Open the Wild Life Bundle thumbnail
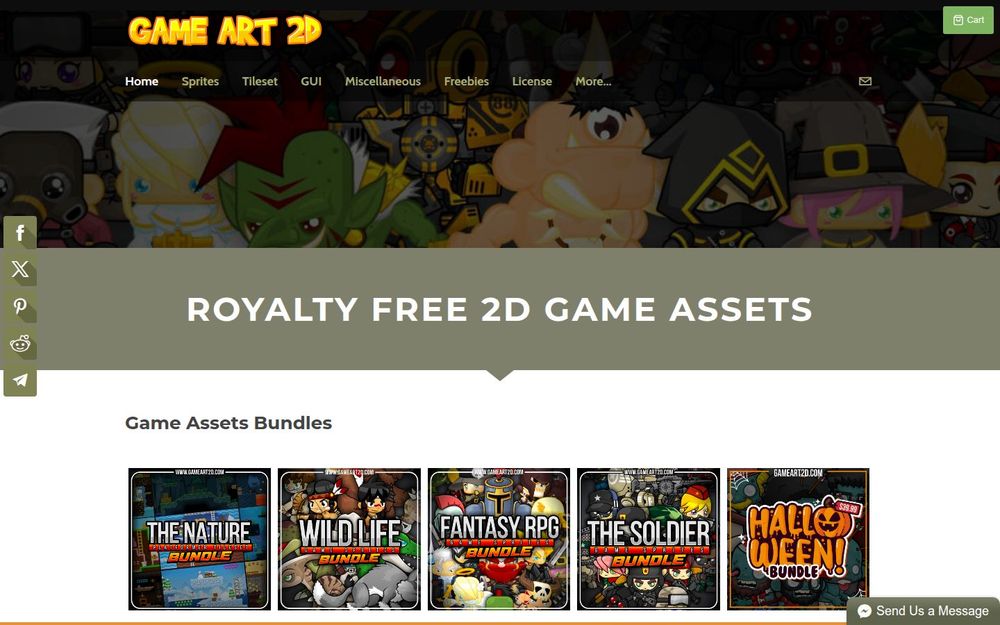 click(349, 539)
